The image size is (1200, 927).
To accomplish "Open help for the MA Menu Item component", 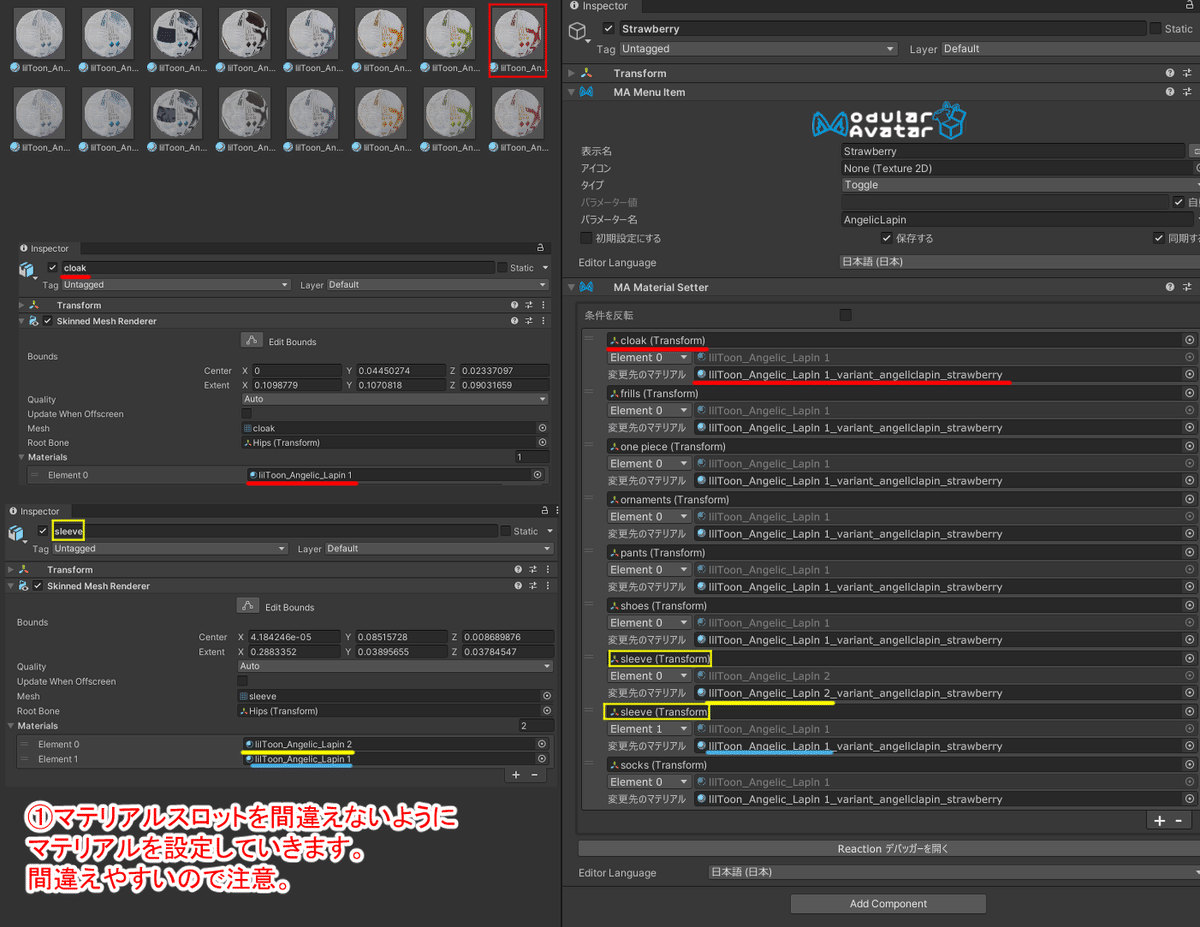I will 1168,91.
